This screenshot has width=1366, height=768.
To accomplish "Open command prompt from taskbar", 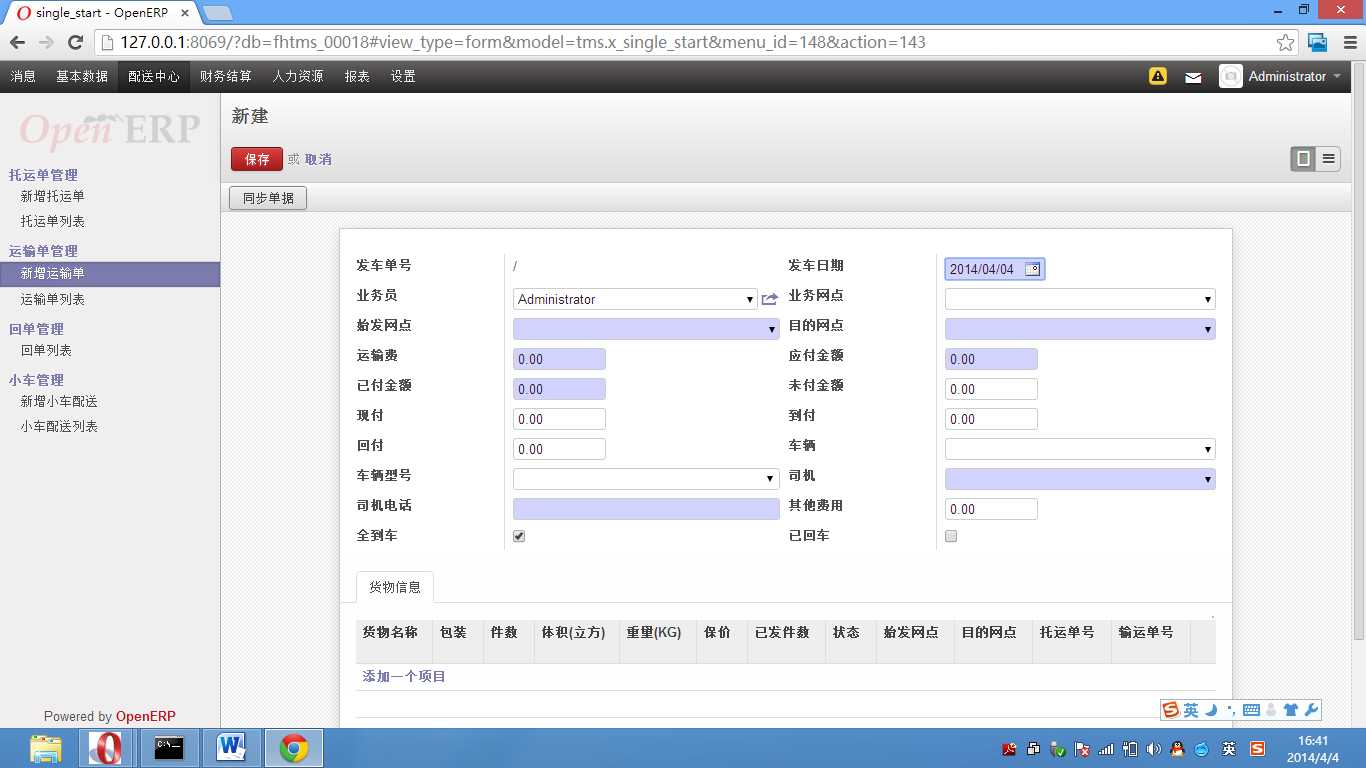I will pyautogui.click(x=168, y=748).
